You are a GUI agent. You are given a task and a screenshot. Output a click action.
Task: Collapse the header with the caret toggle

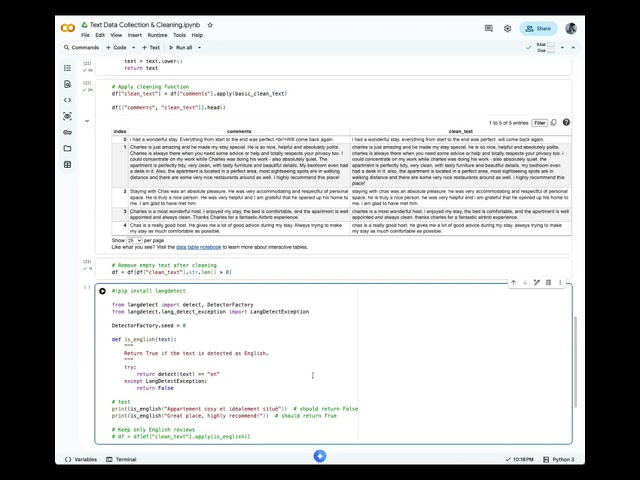coord(573,47)
